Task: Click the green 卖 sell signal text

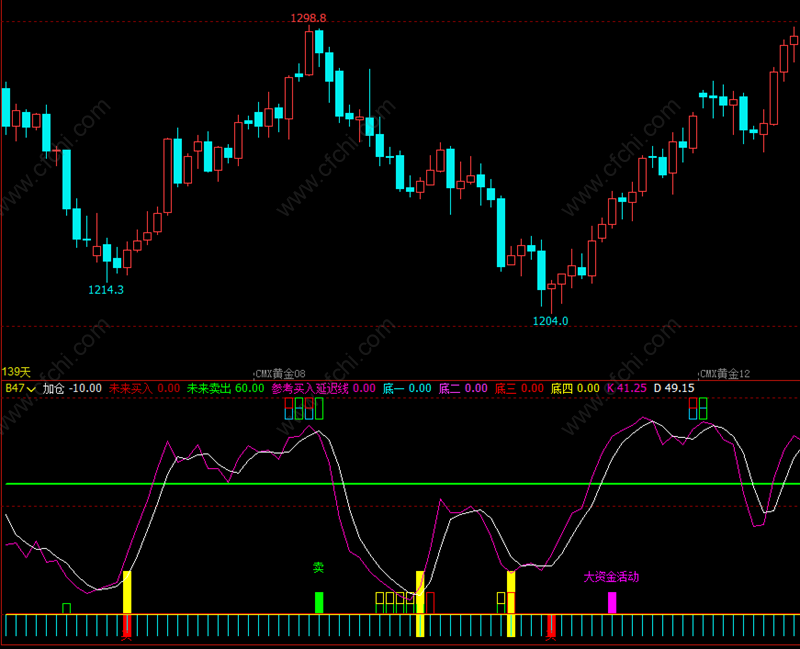Action: click(318, 567)
